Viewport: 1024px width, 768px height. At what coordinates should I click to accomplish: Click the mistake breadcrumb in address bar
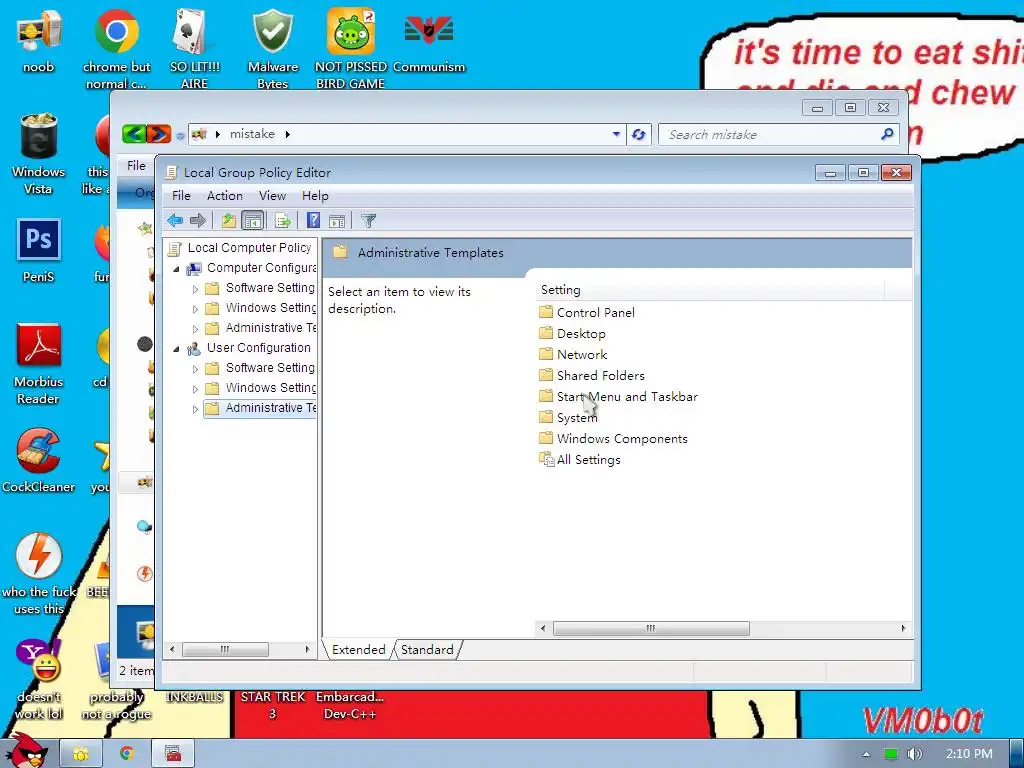[252, 134]
